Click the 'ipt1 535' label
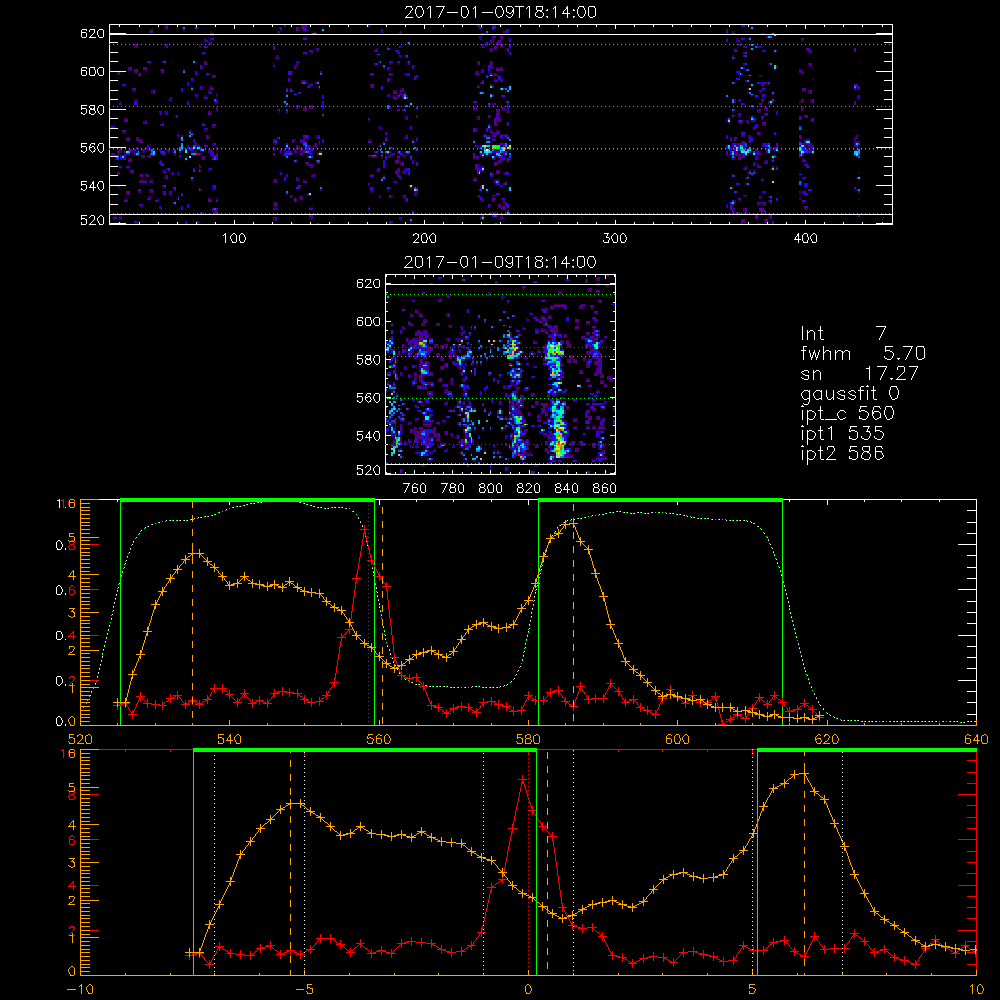 tap(842, 434)
